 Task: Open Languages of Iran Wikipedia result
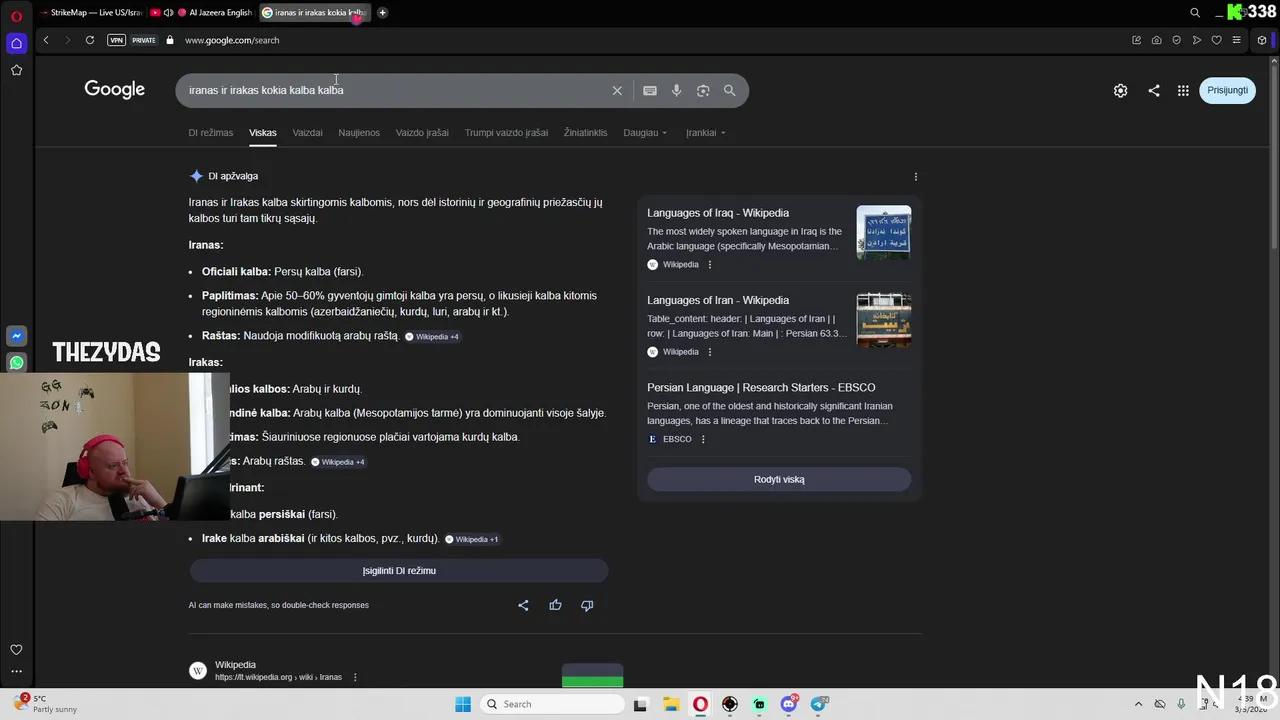pyautogui.click(x=718, y=300)
